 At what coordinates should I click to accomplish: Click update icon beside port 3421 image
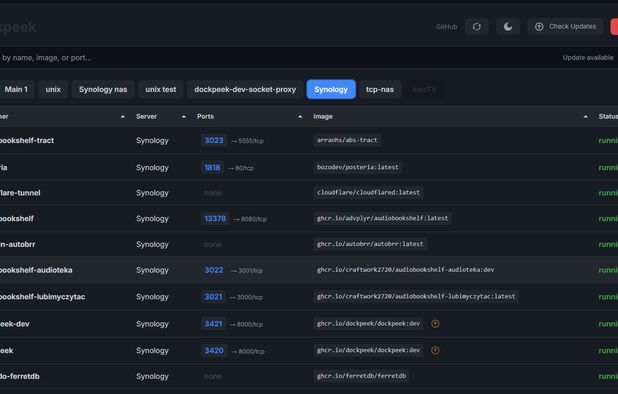pyautogui.click(x=435, y=324)
